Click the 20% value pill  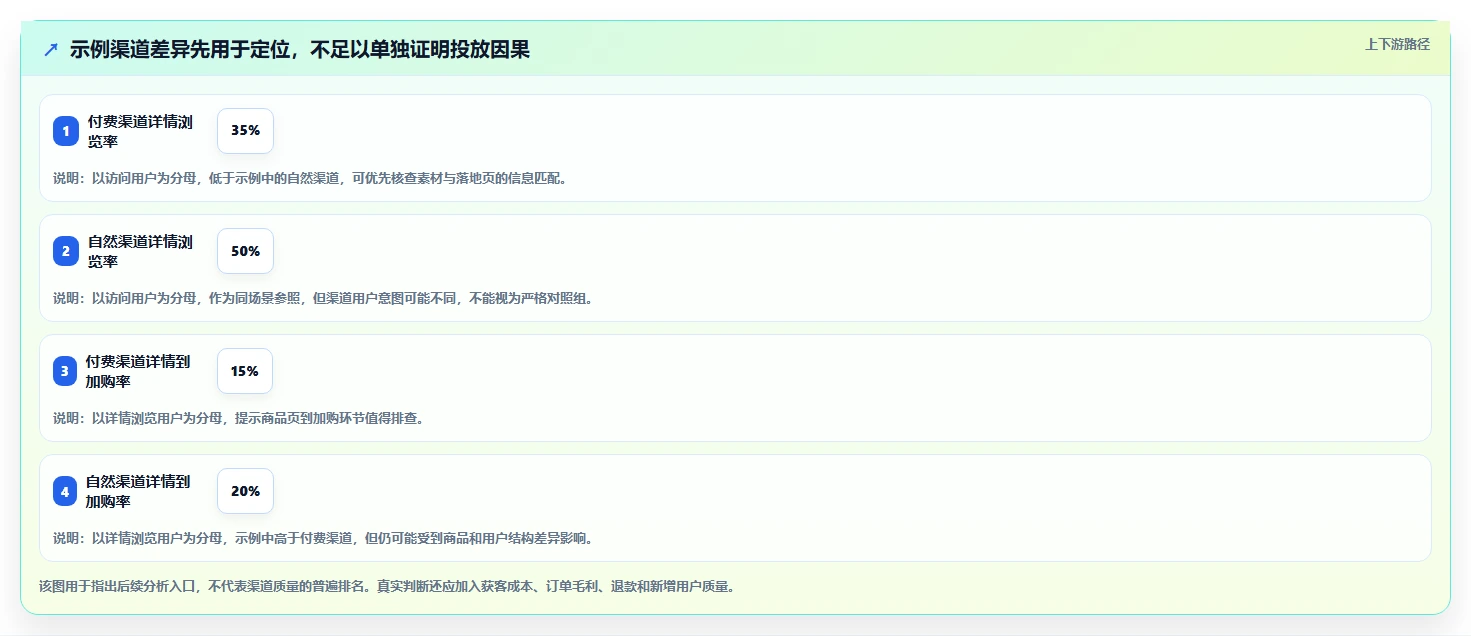click(x=245, y=491)
